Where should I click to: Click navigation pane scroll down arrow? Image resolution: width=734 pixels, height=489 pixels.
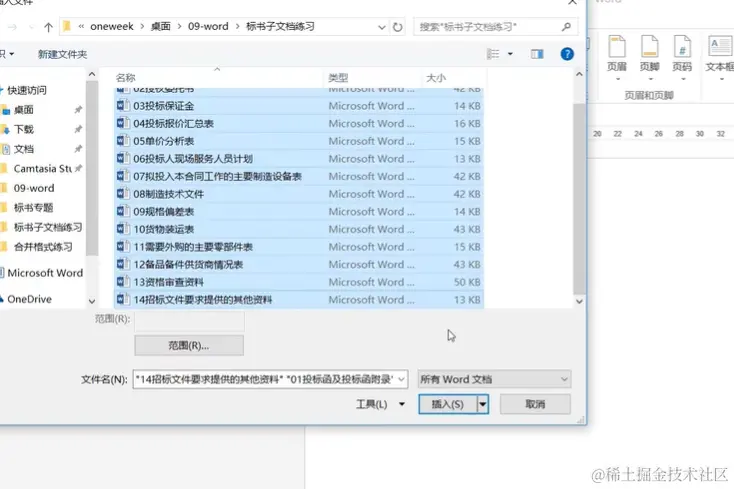(92, 302)
